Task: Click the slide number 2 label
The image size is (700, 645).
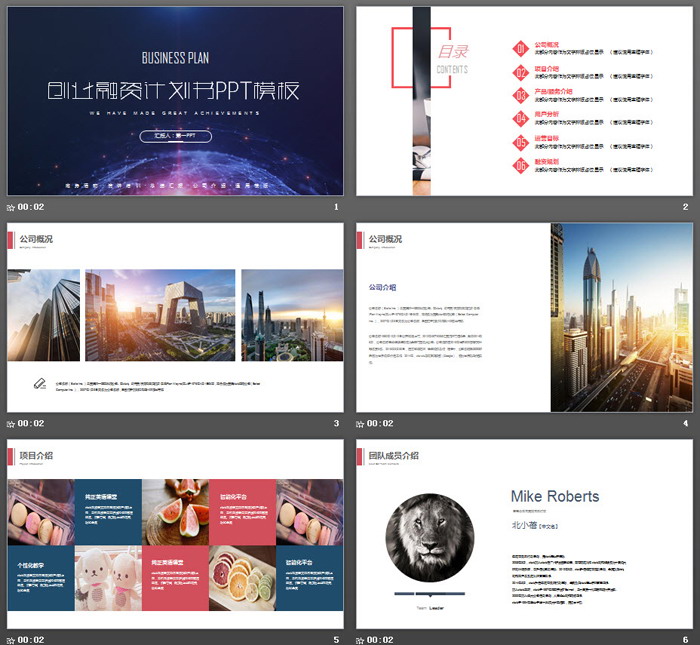Action: (685, 207)
